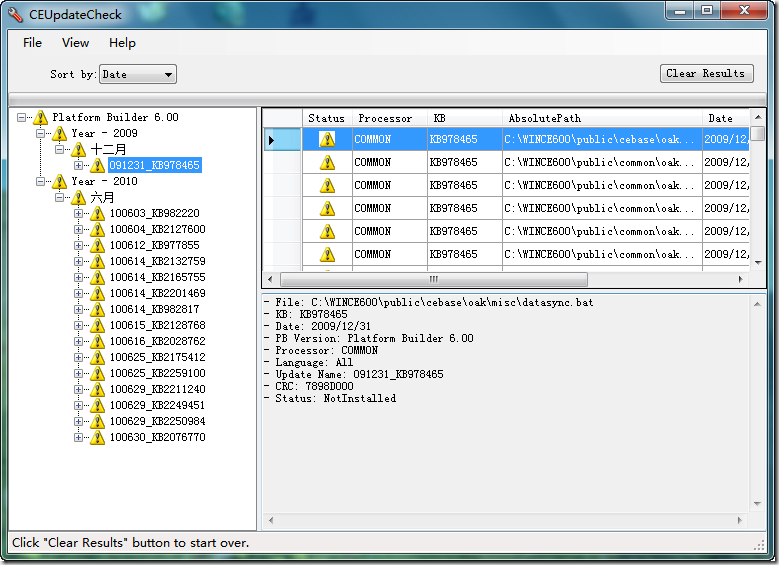Sort table by KB column header
The width and height of the screenshot is (779, 565).
pyautogui.click(x=465, y=118)
